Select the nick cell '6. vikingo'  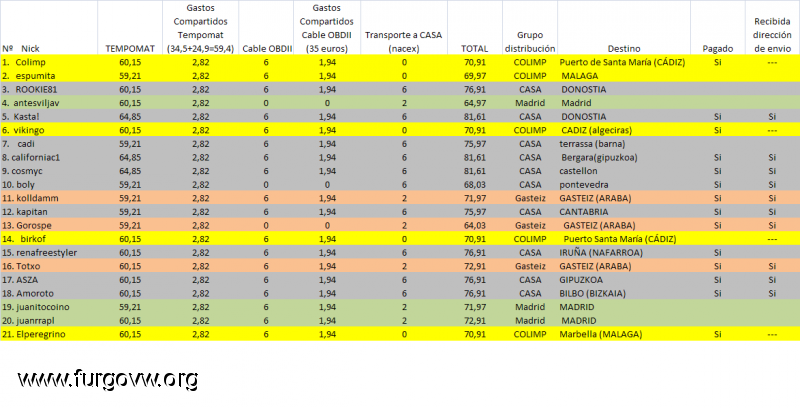tap(23, 130)
